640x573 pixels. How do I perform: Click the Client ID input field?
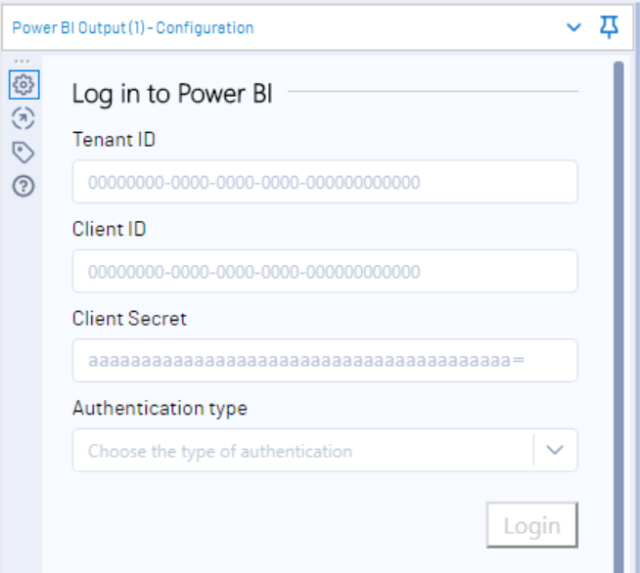click(x=325, y=271)
